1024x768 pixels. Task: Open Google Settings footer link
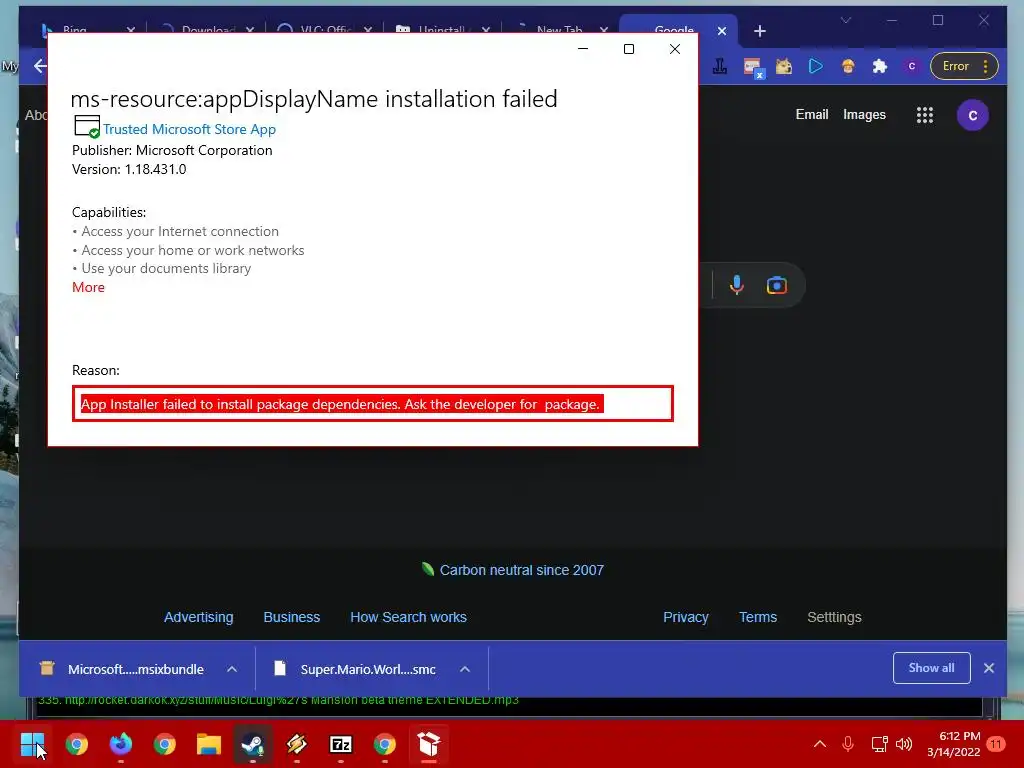click(834, 617)
